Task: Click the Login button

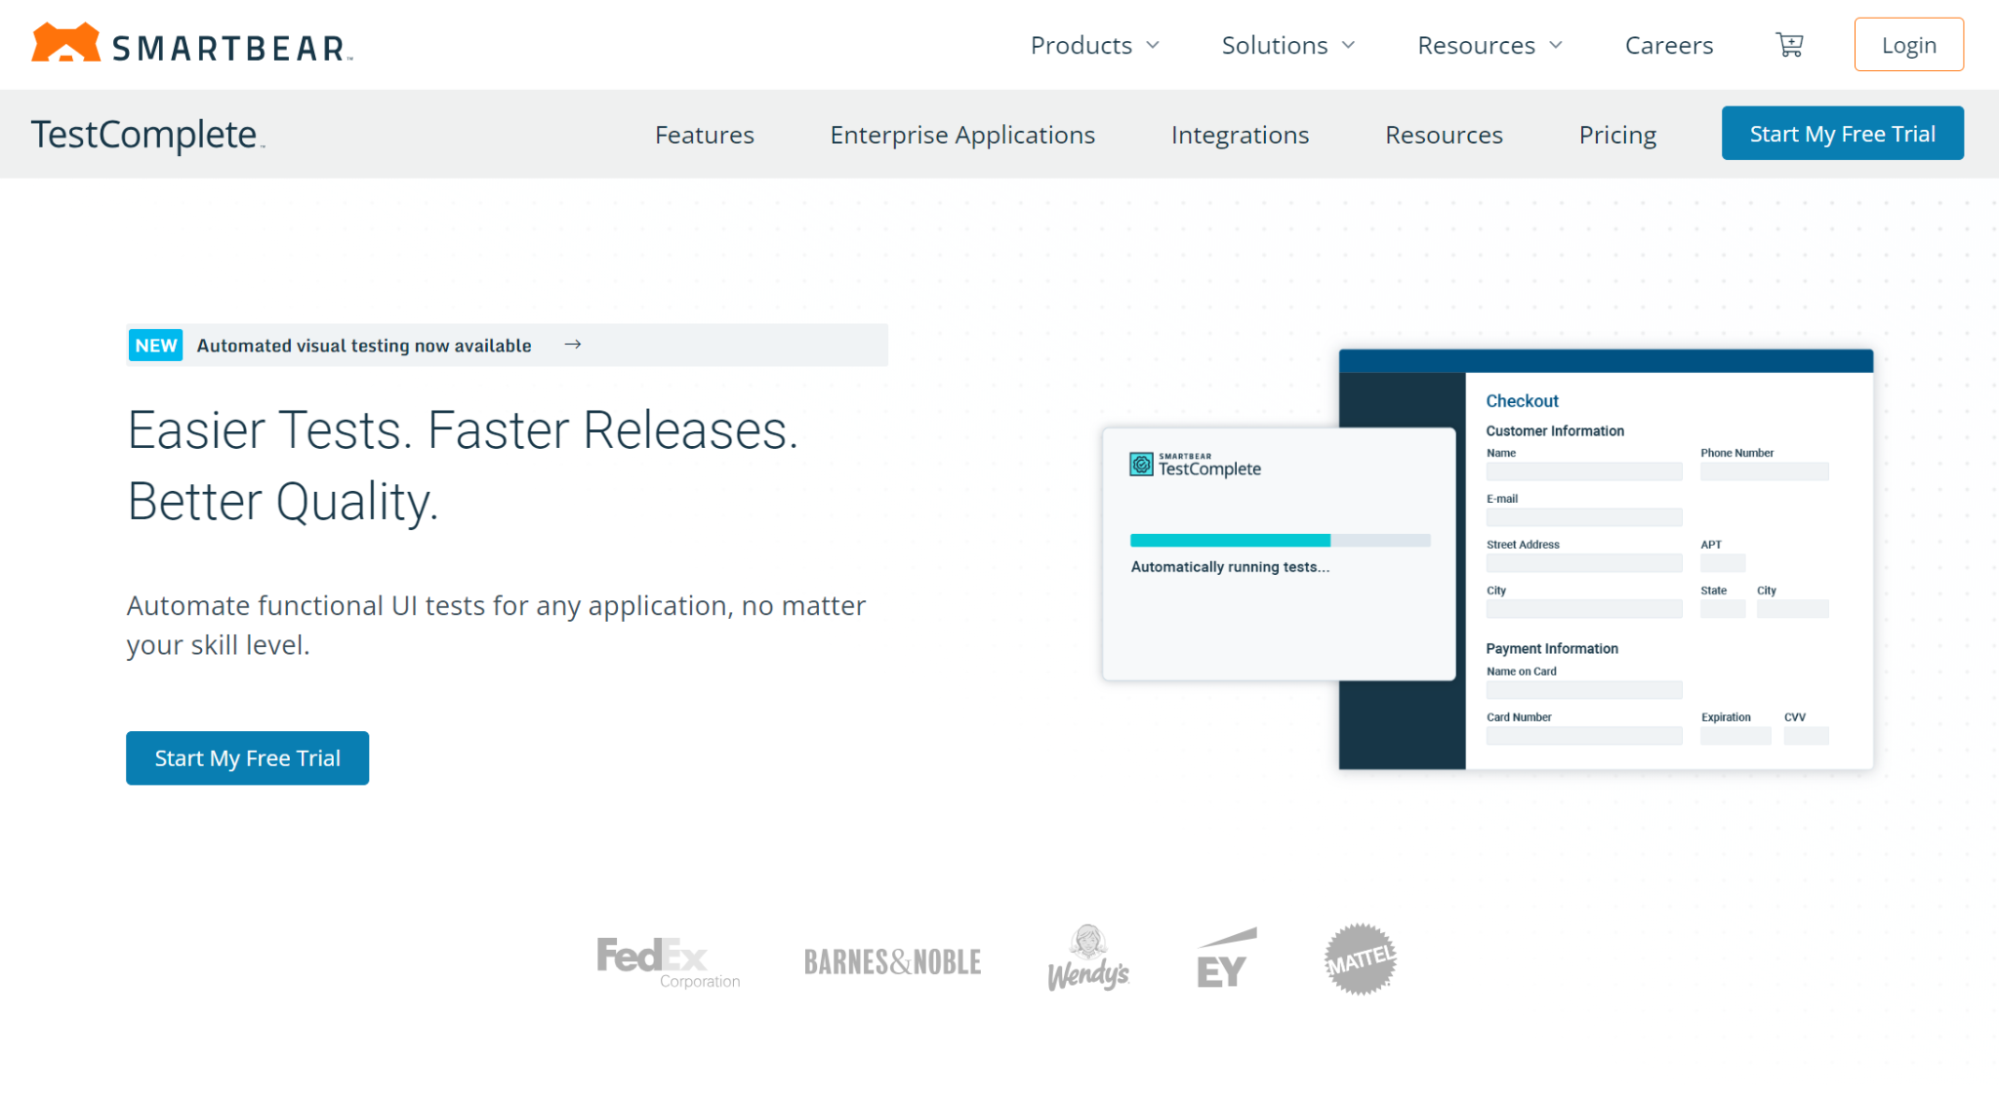Action: 1908,45
